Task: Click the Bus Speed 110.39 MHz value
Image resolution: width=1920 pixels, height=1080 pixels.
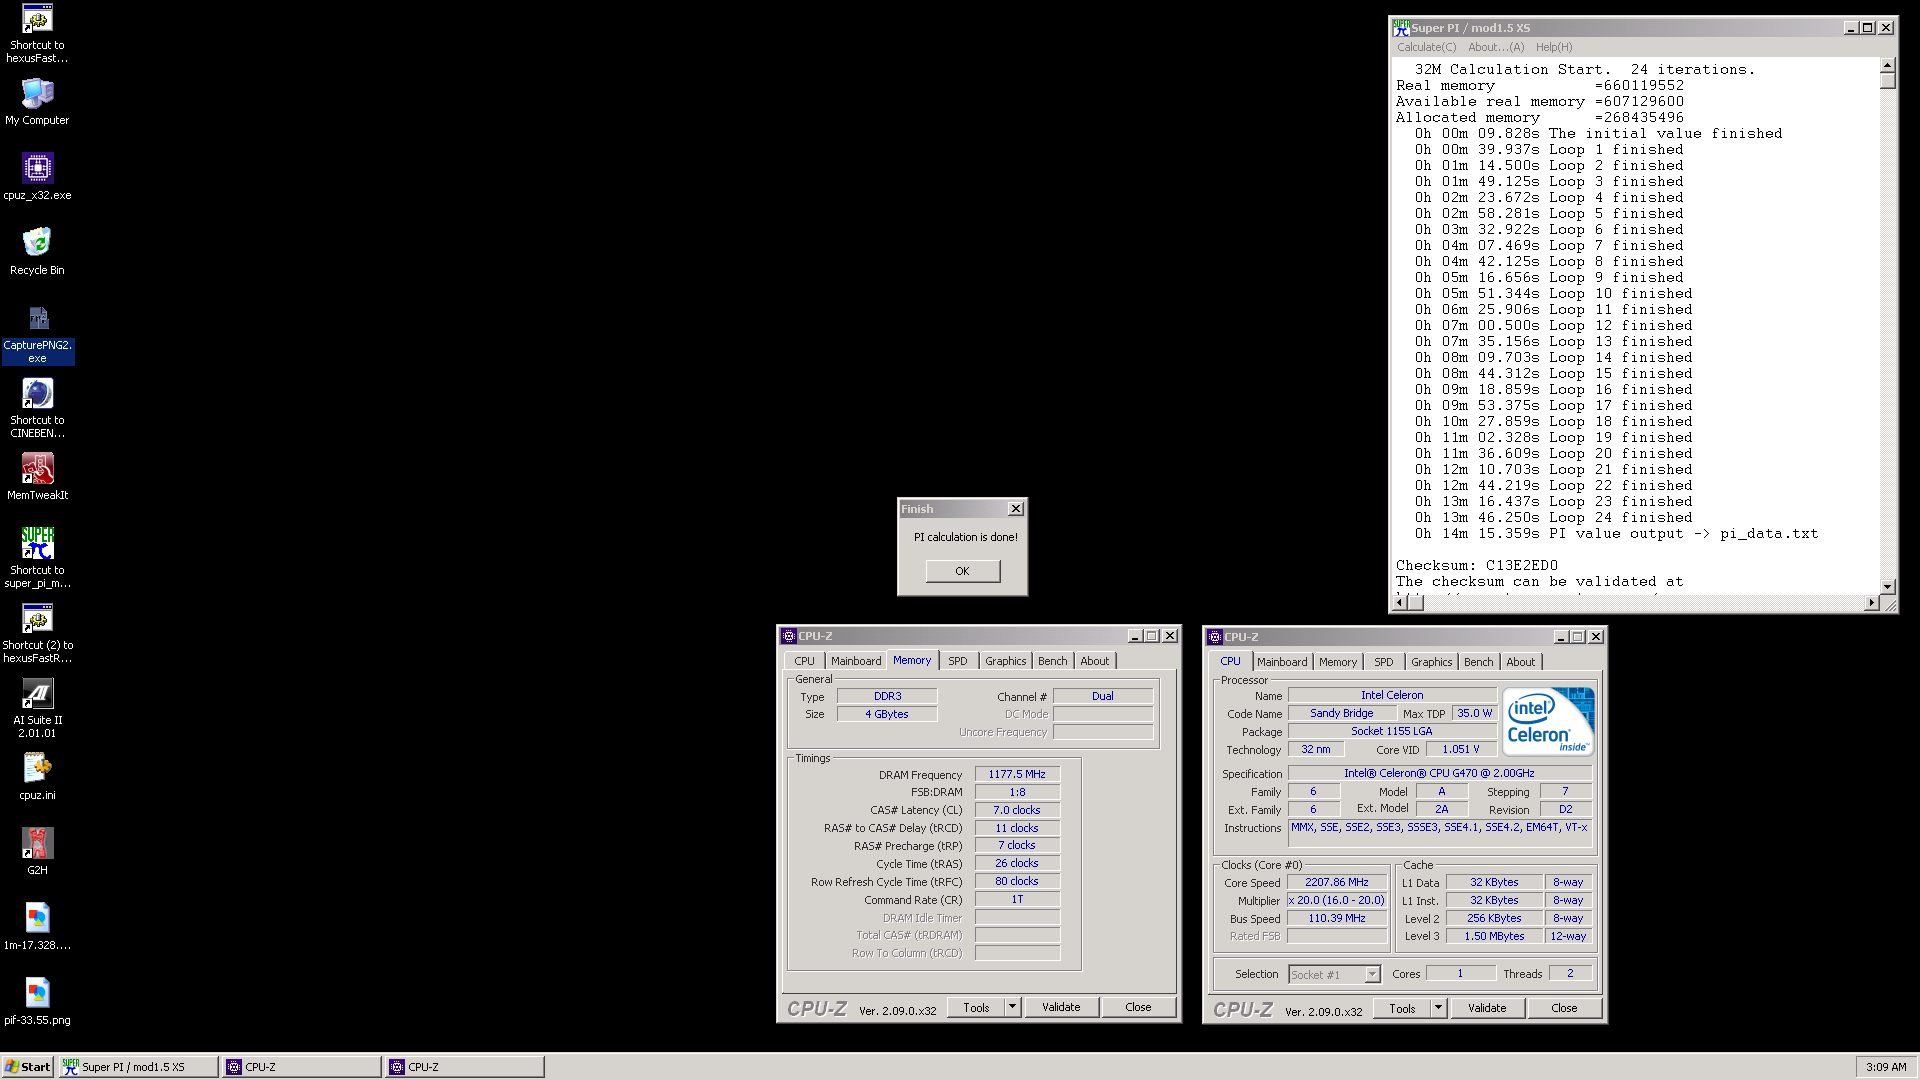Action: pos(1337,918)
